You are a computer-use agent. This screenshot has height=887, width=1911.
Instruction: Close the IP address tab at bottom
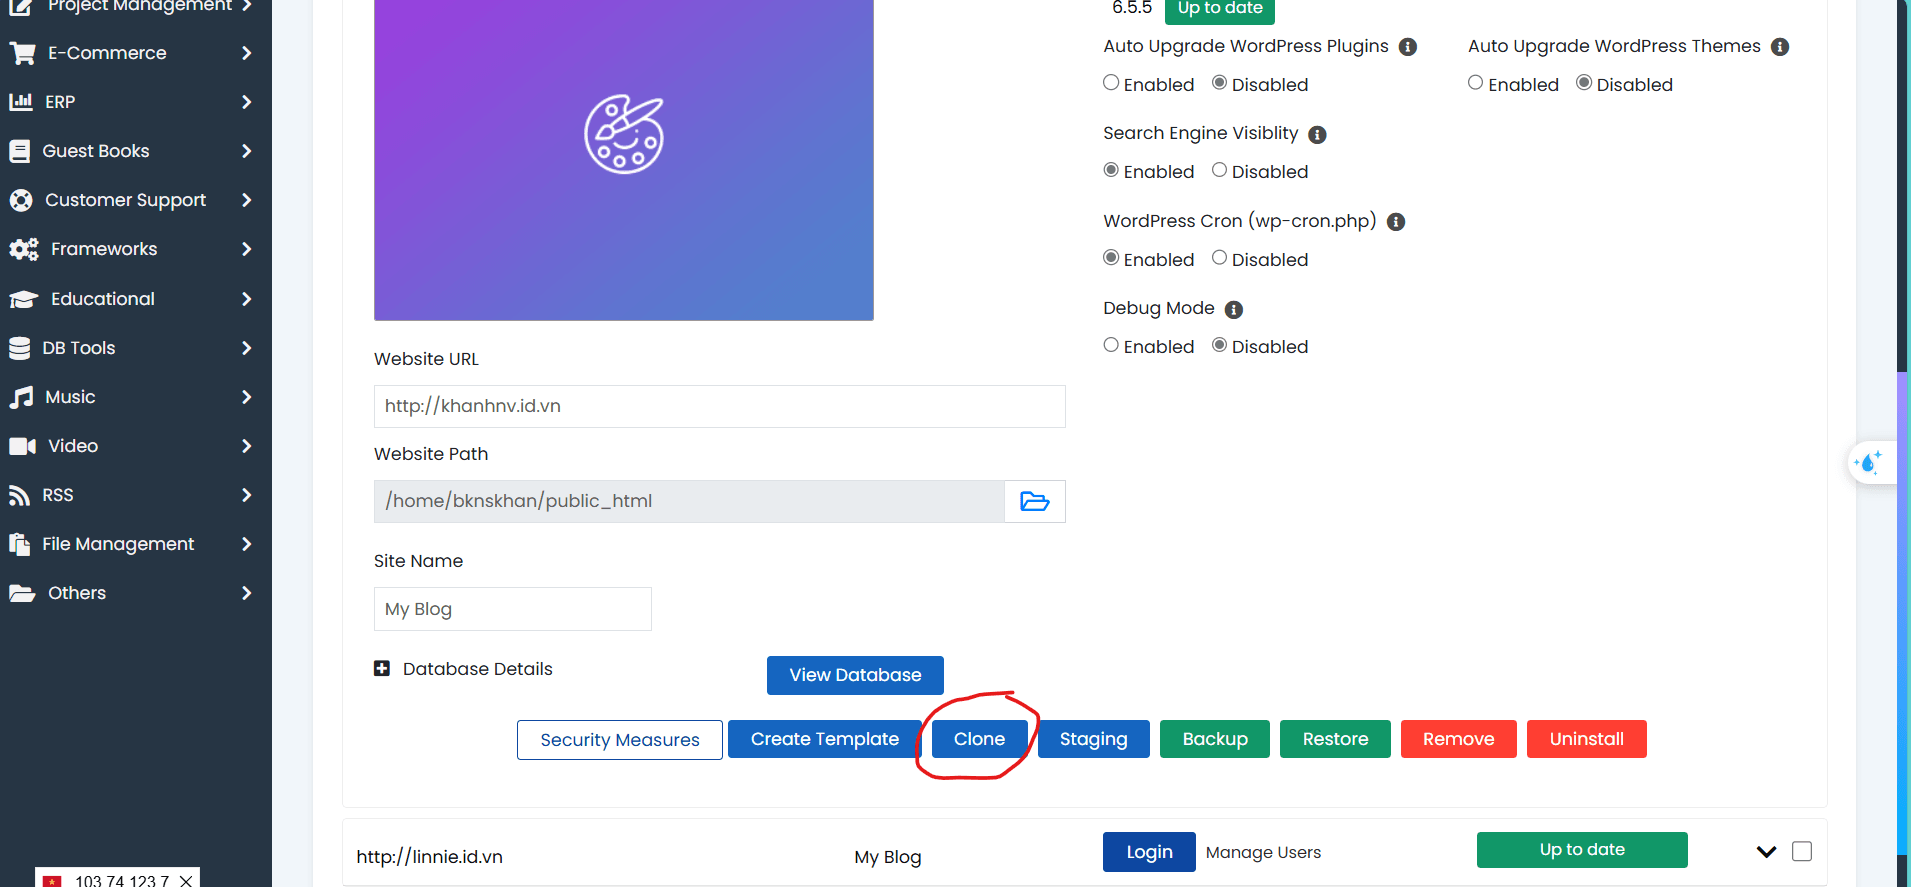point(186,881)
